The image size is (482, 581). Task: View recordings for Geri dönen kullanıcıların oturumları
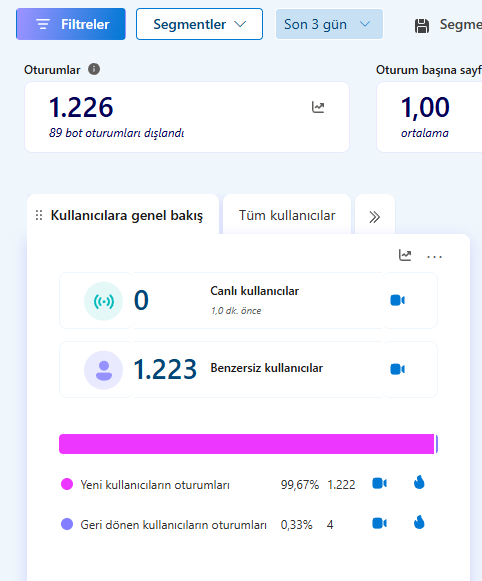point(379,523)
